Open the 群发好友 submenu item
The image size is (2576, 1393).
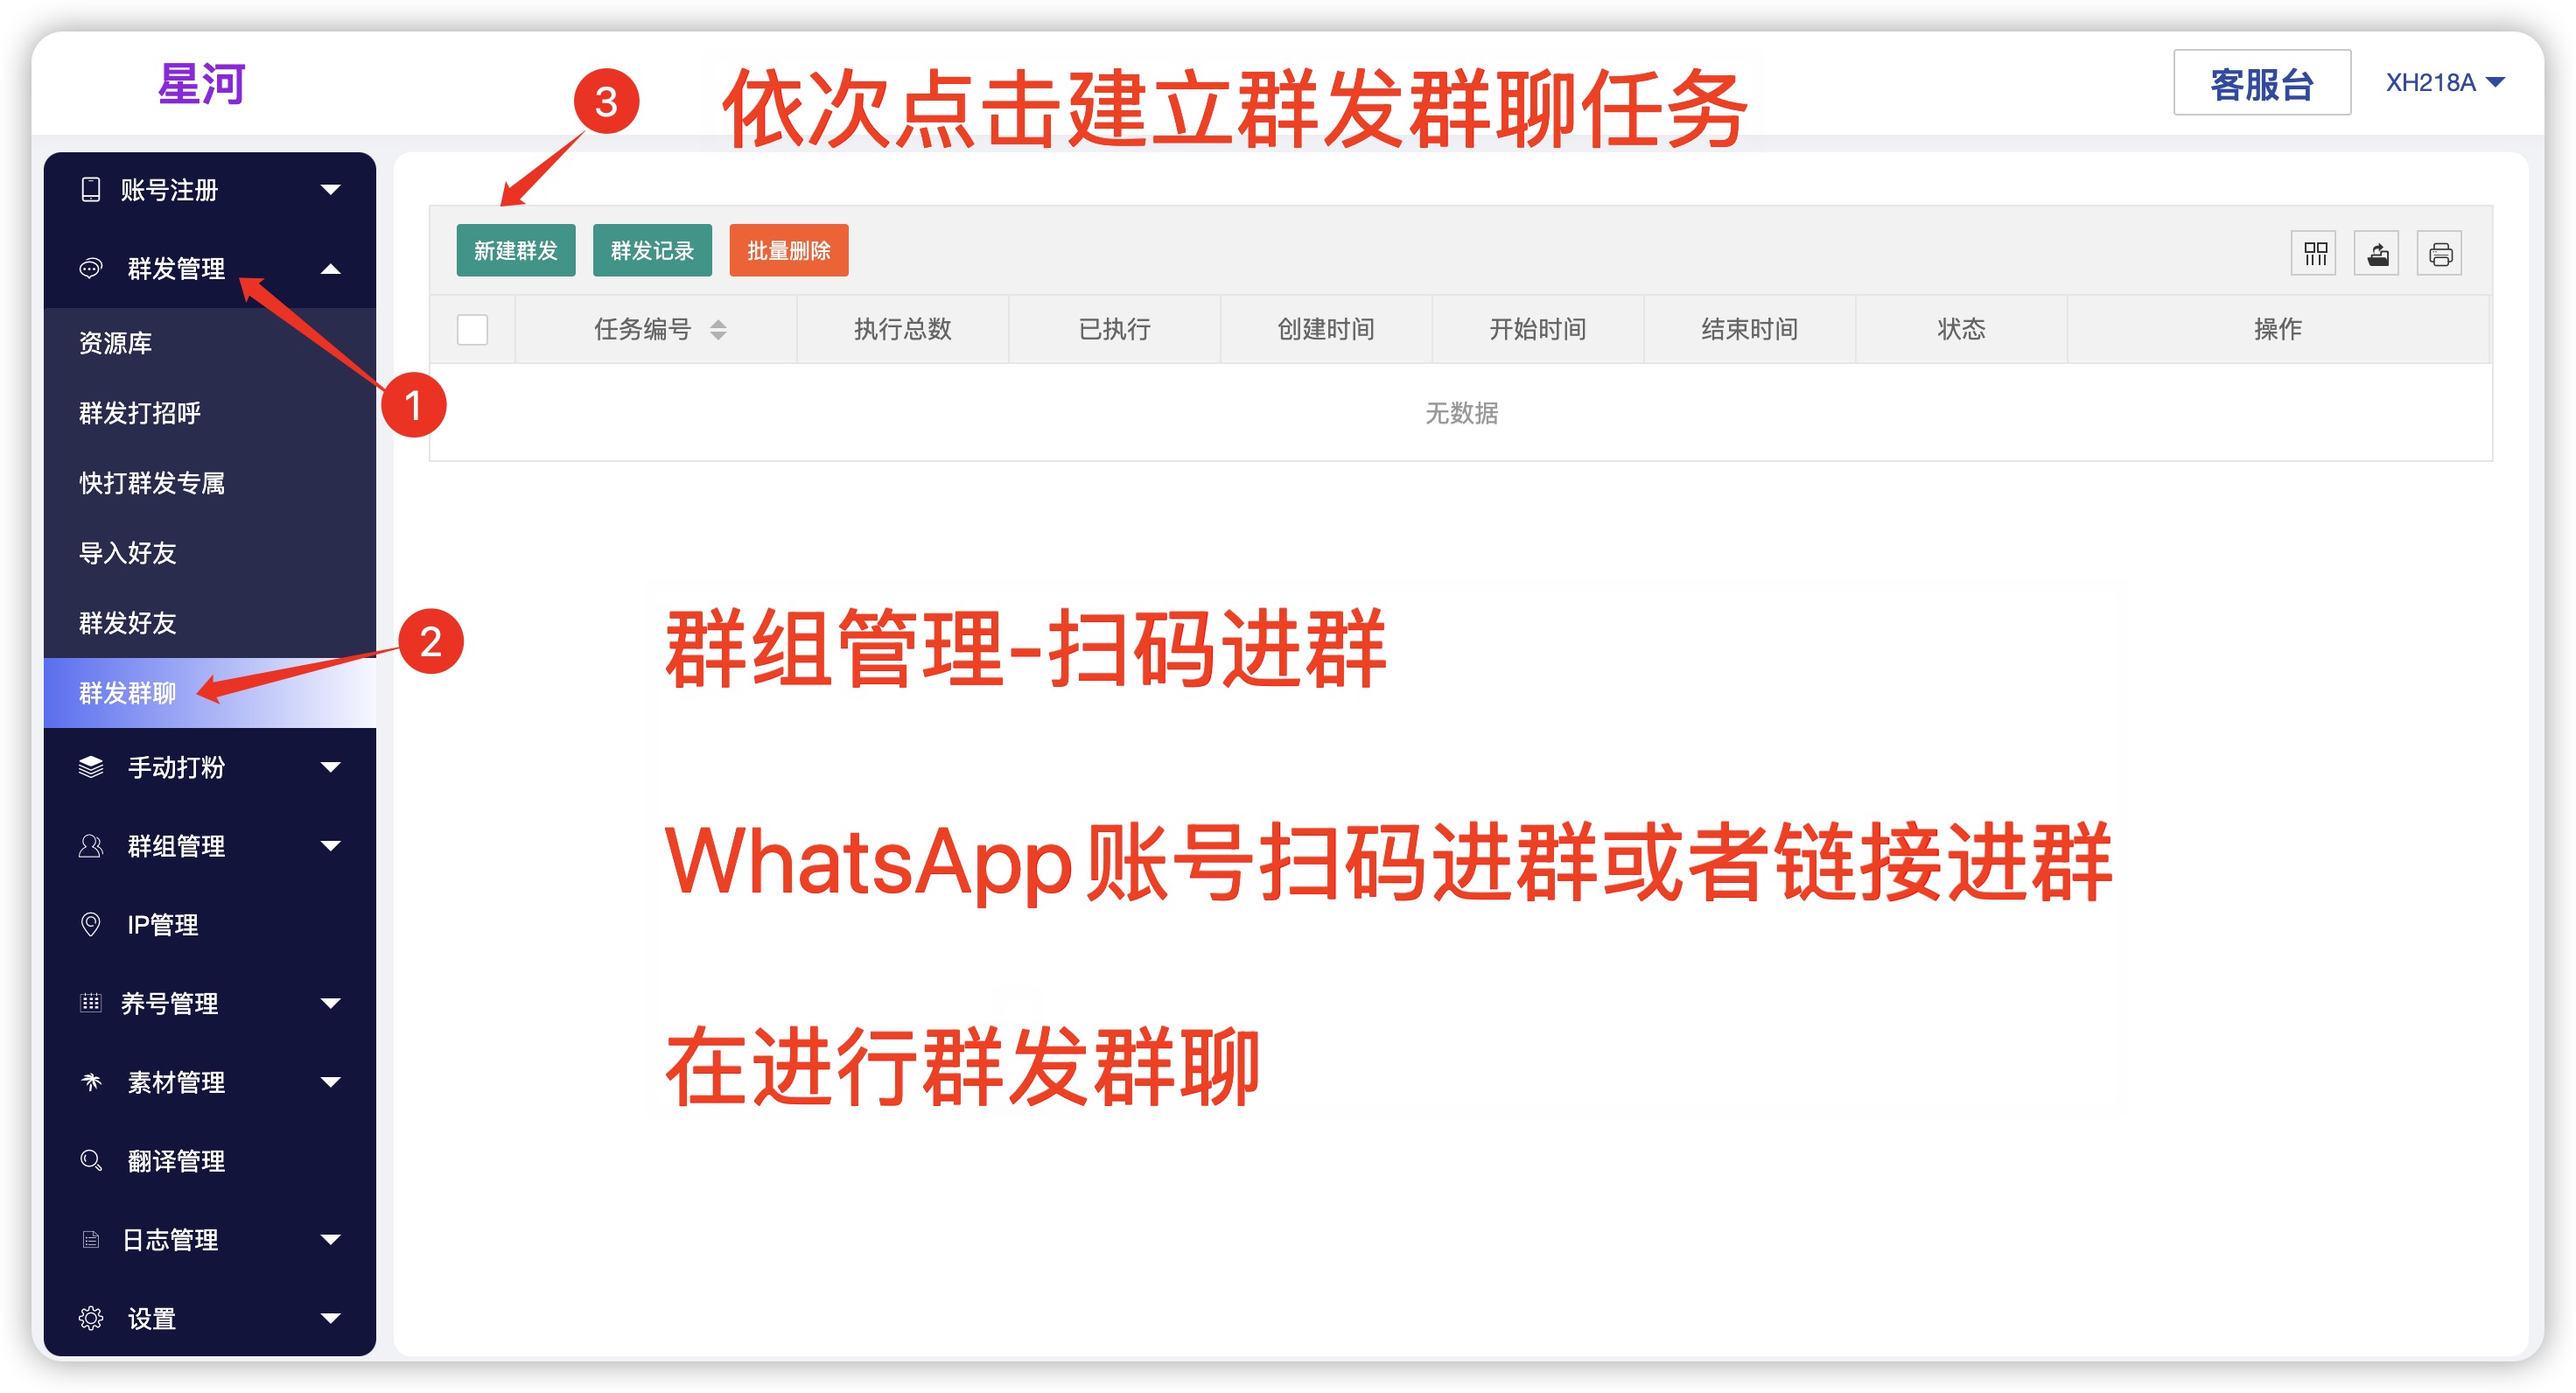click(x=128, y=622)
